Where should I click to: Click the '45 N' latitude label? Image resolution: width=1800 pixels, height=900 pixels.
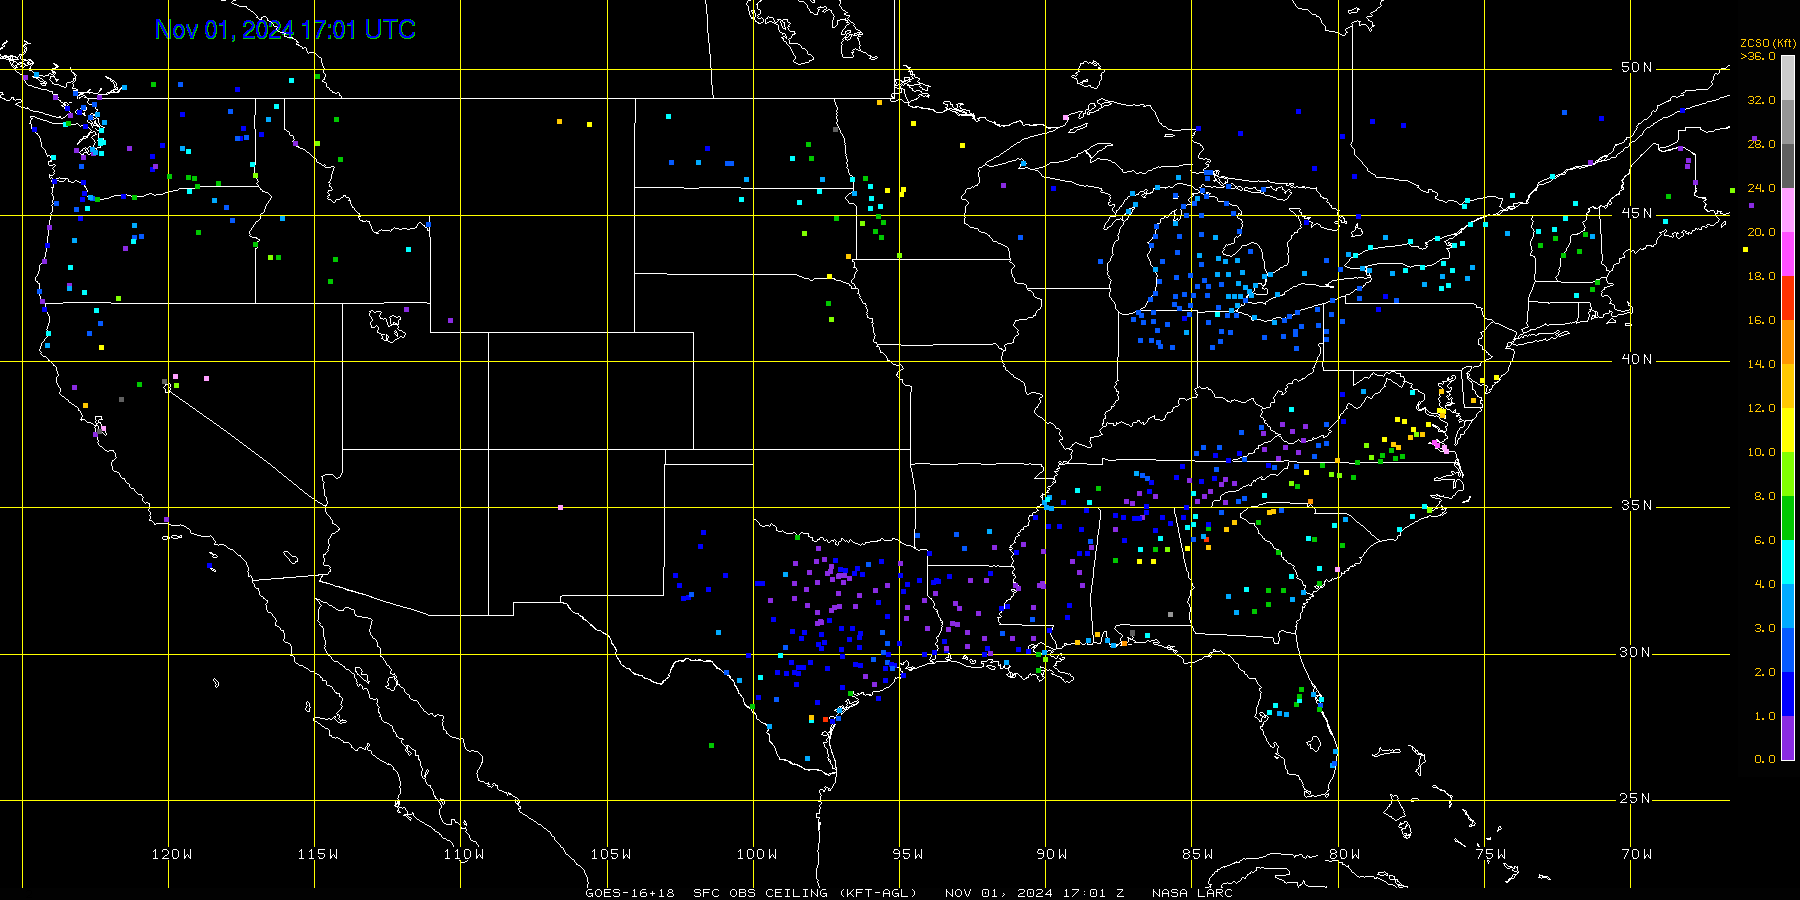tap(1637, 213)
